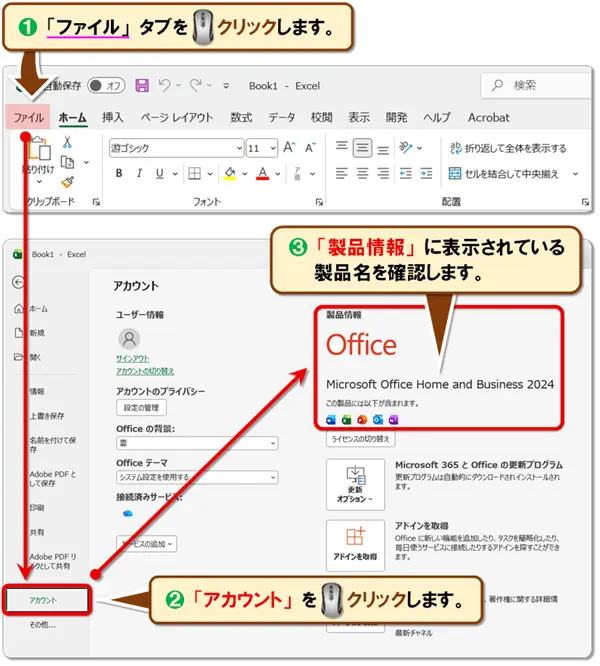Click the Cut scissors icon
600x666 pixels.
point(67,142)
